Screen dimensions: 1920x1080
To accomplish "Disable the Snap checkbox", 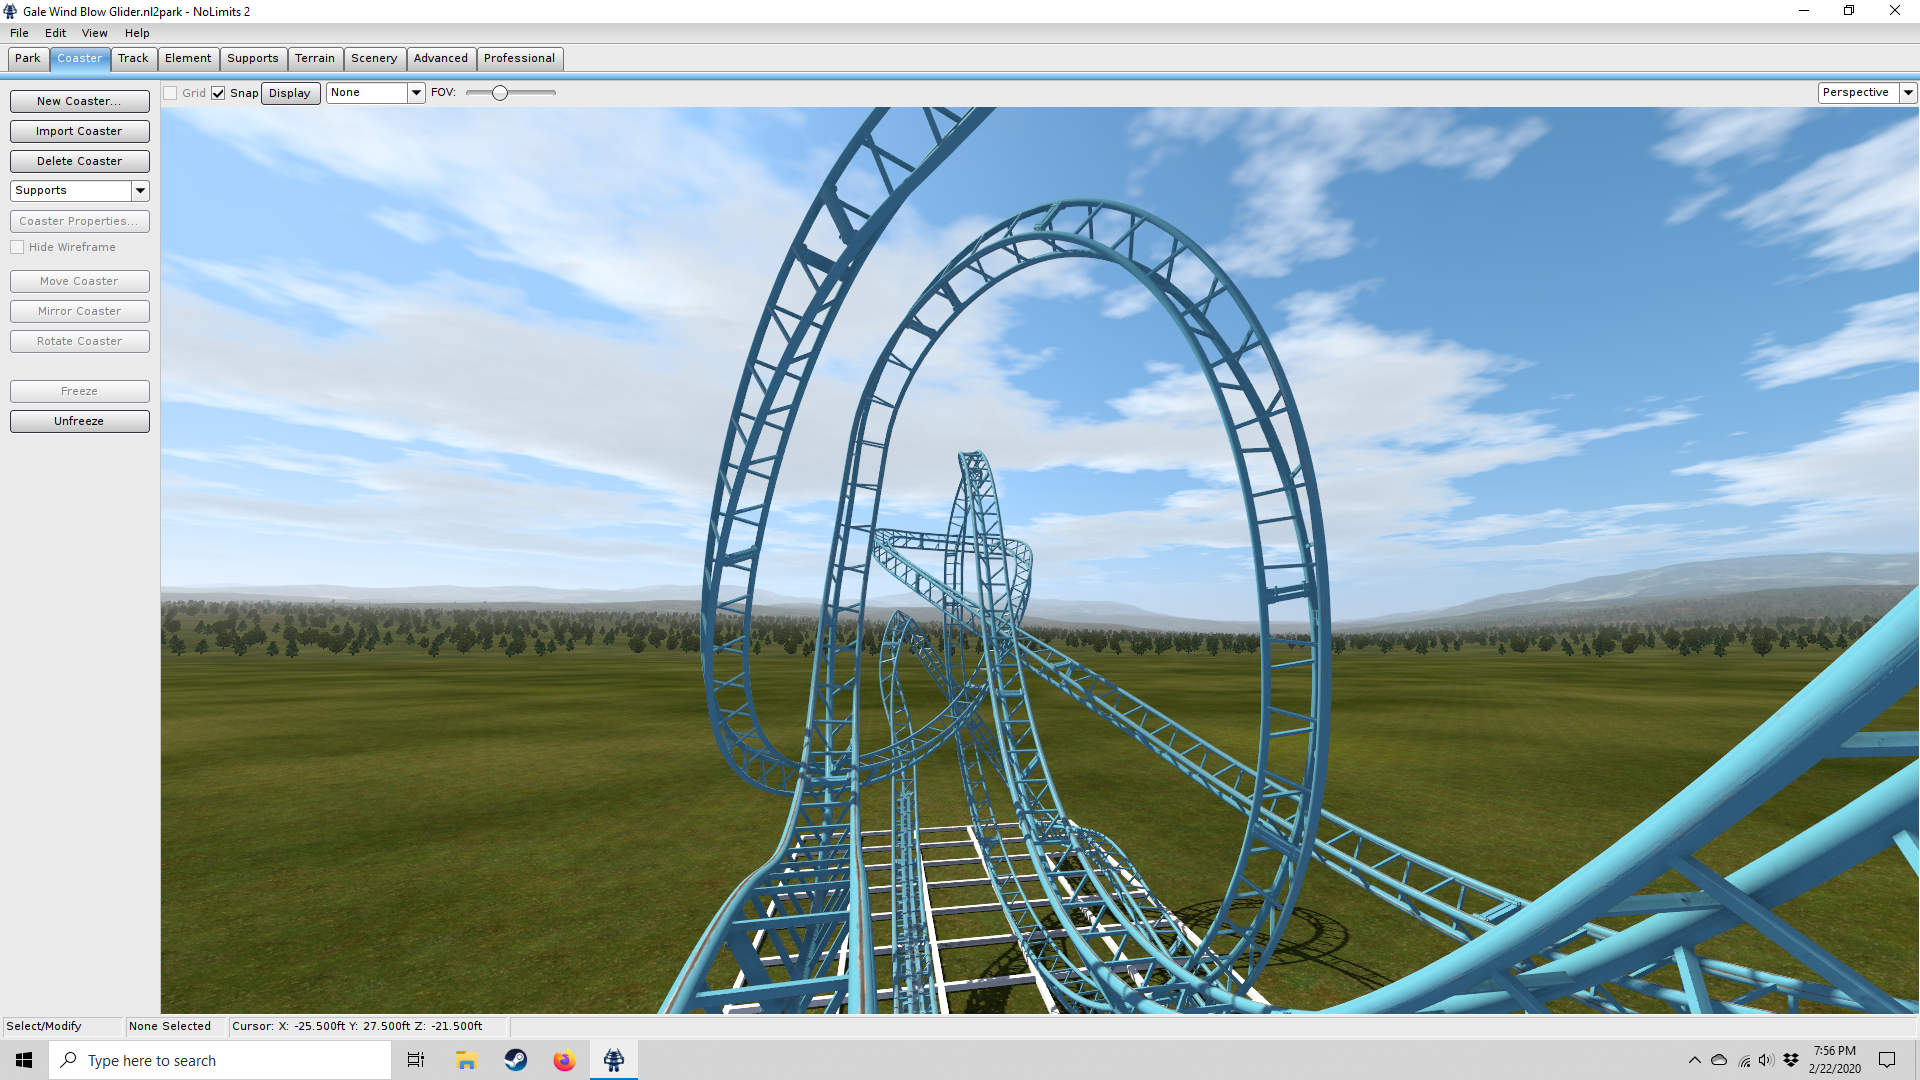I will (218, 93).
